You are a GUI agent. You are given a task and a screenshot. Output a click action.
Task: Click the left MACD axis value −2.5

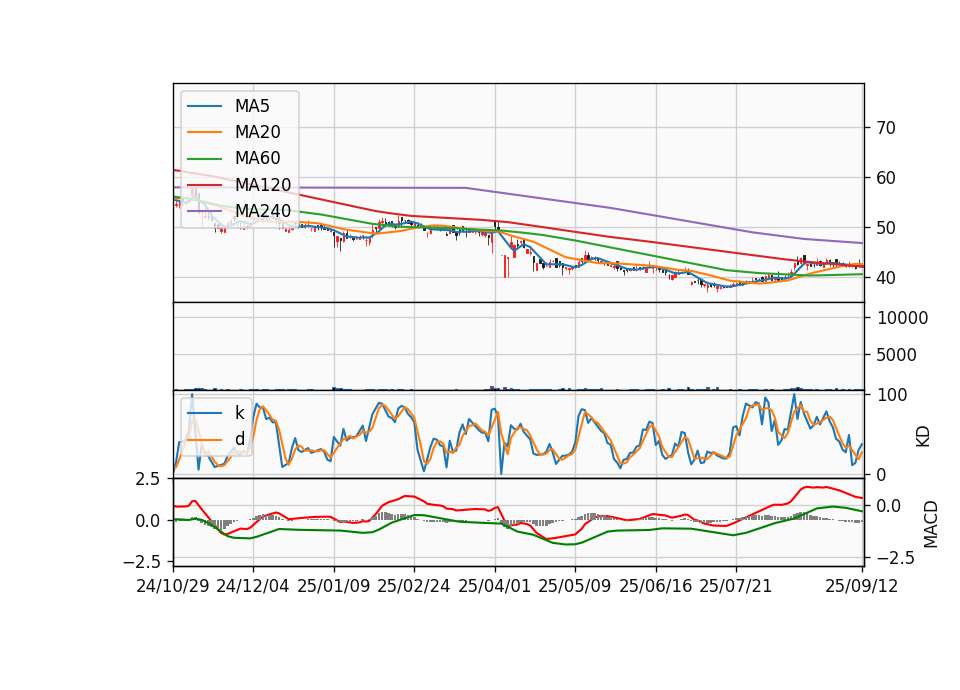point(141,561)
